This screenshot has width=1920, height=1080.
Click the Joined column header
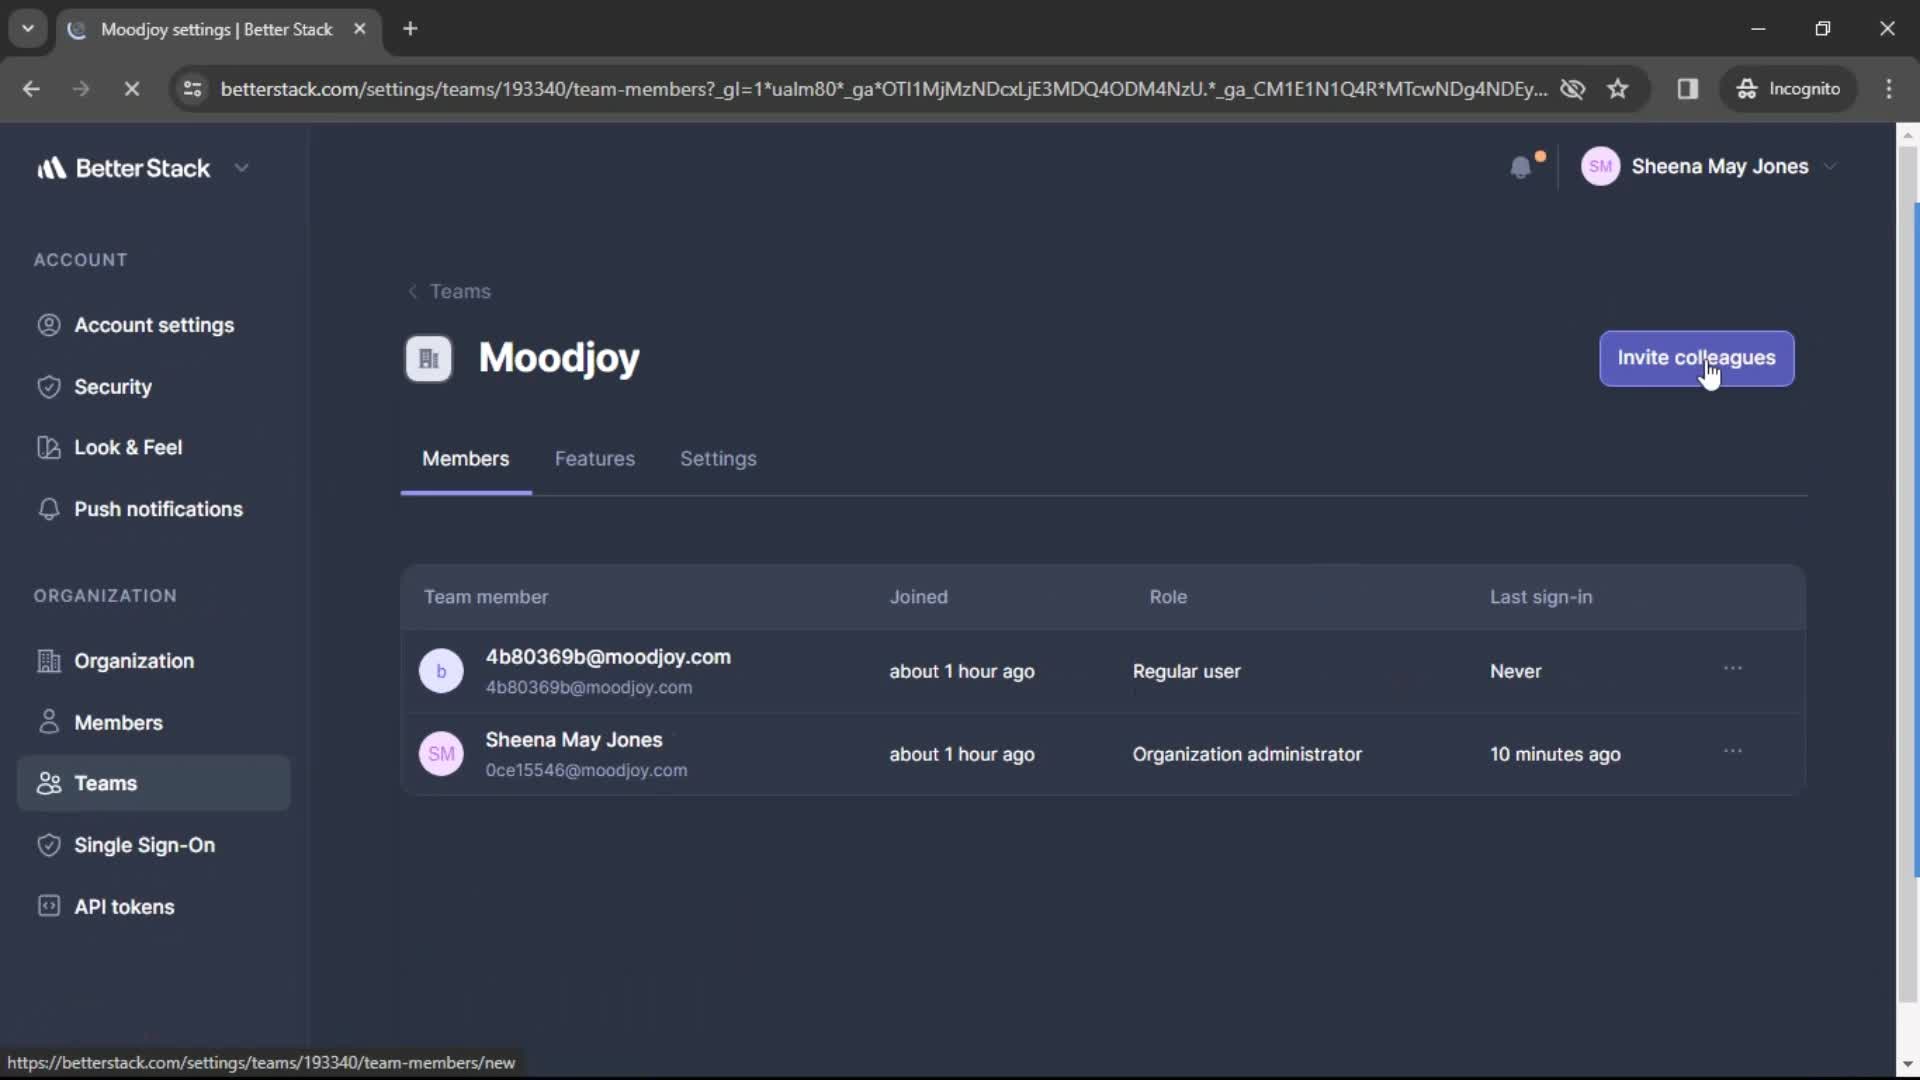[918, 597]
